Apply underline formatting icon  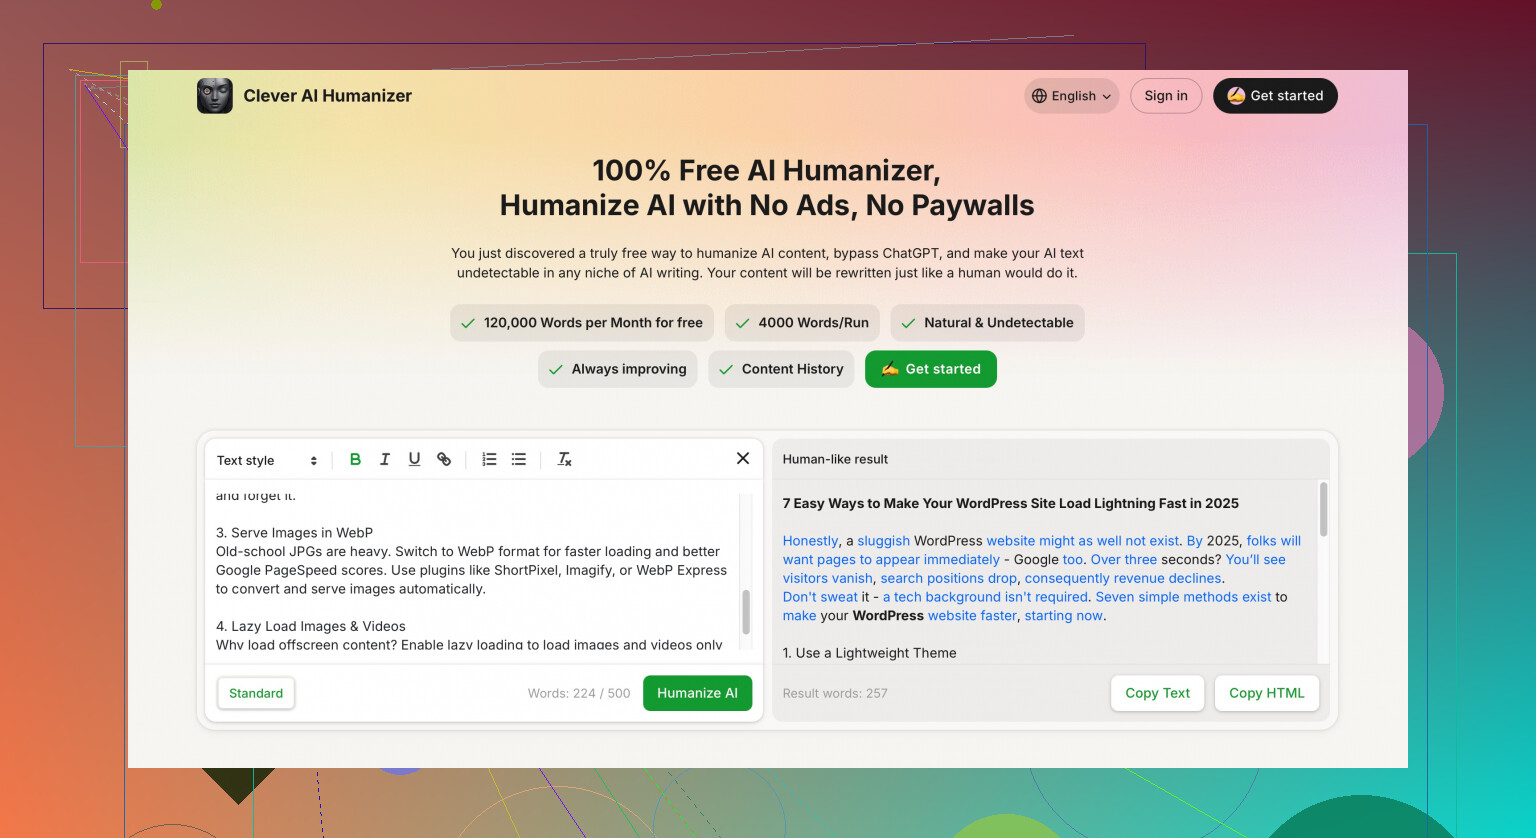click(414, 459)
